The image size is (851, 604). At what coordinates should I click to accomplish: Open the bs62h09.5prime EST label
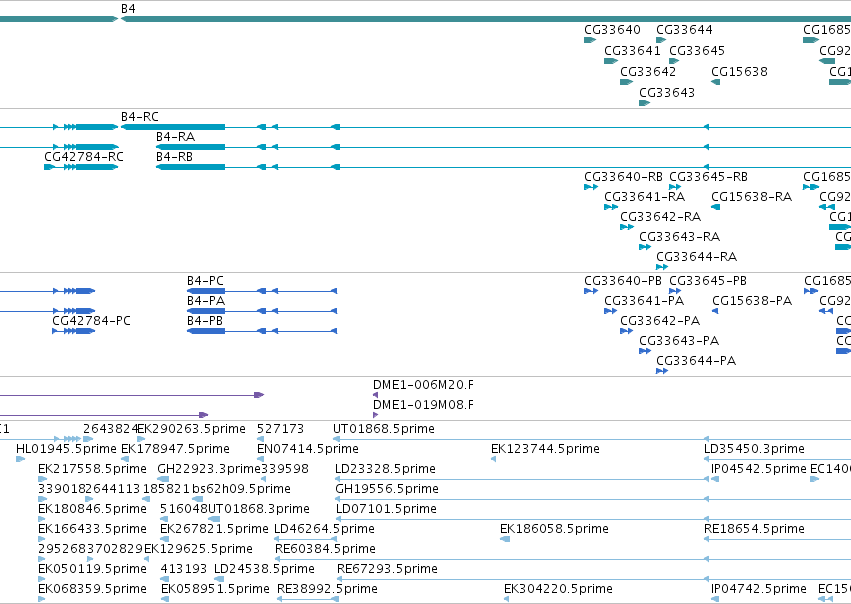point(242,489)
